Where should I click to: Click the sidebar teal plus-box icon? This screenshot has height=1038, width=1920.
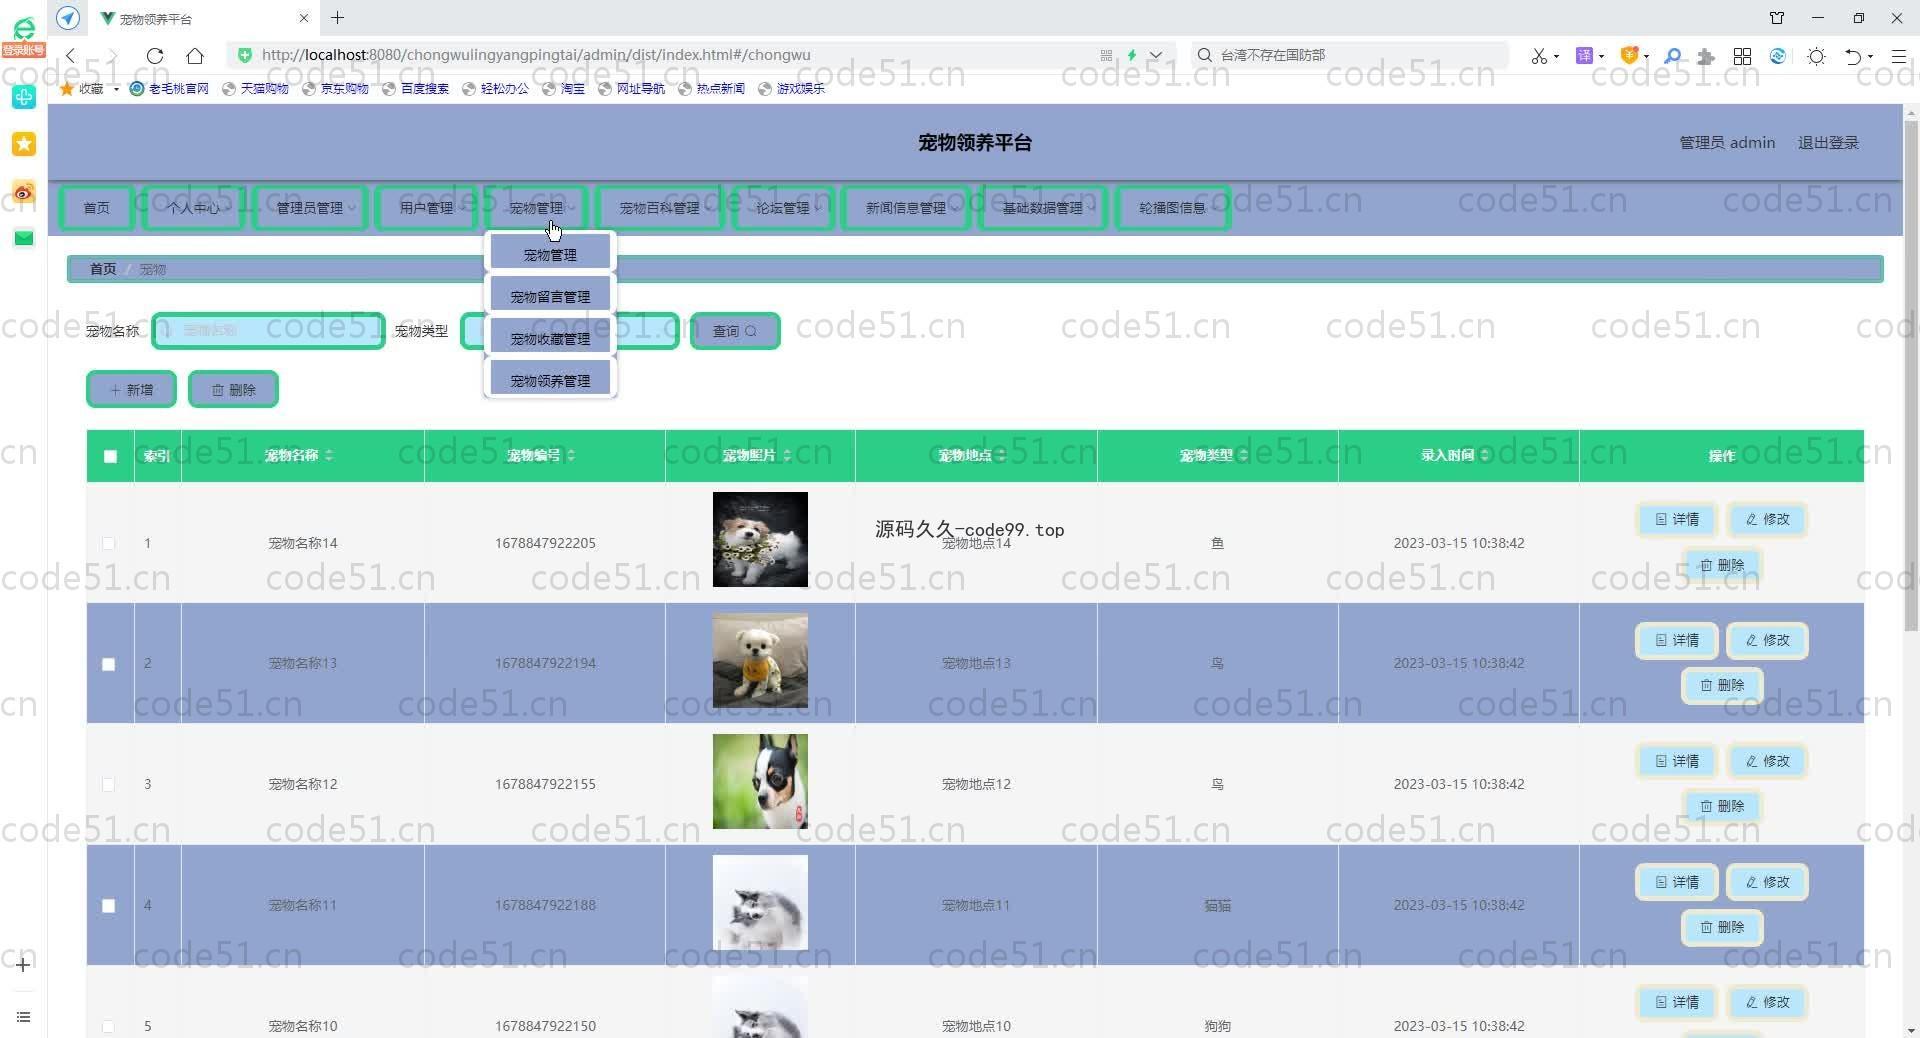pyautogui.click(x=24, y=97)
